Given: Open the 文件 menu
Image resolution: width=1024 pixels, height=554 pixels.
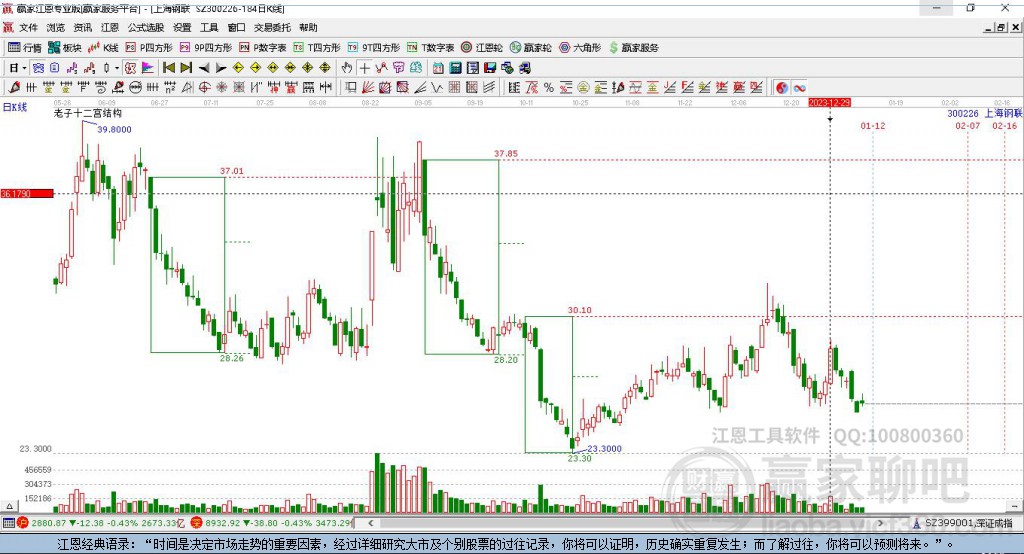Looking at the screenshot, I should point(28,27).
